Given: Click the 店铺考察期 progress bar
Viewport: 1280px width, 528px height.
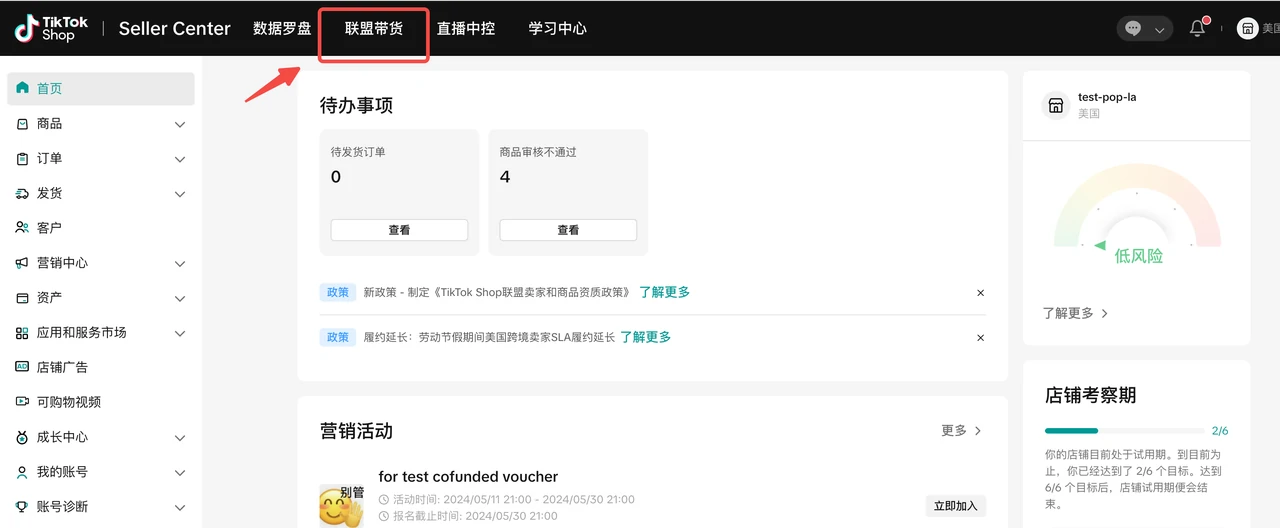Looking at the screenshot, I should coord(1124,431).
